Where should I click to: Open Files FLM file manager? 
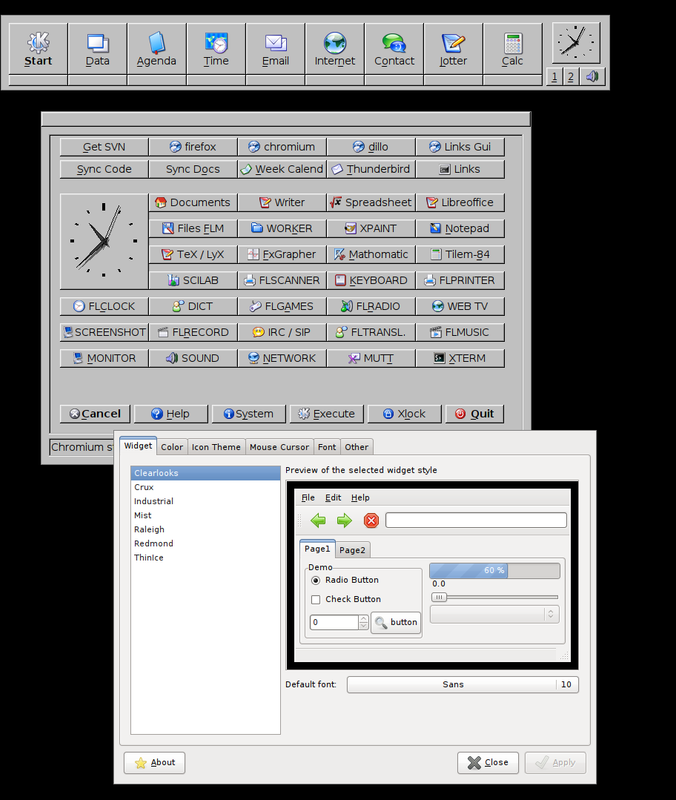click(193, 229)
